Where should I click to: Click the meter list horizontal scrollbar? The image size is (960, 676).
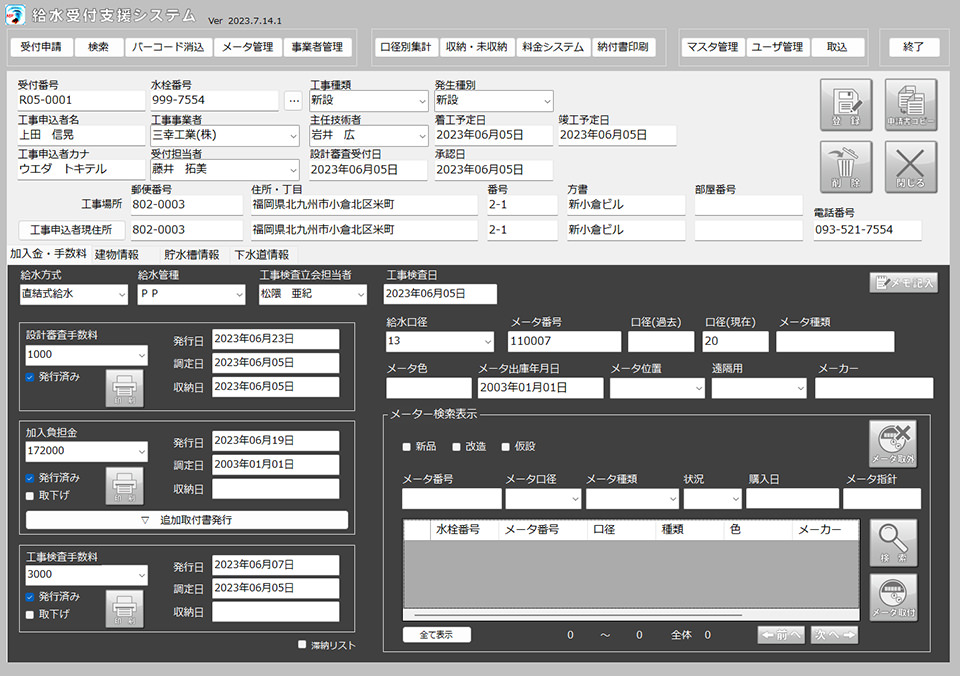(x=578, y=615)
